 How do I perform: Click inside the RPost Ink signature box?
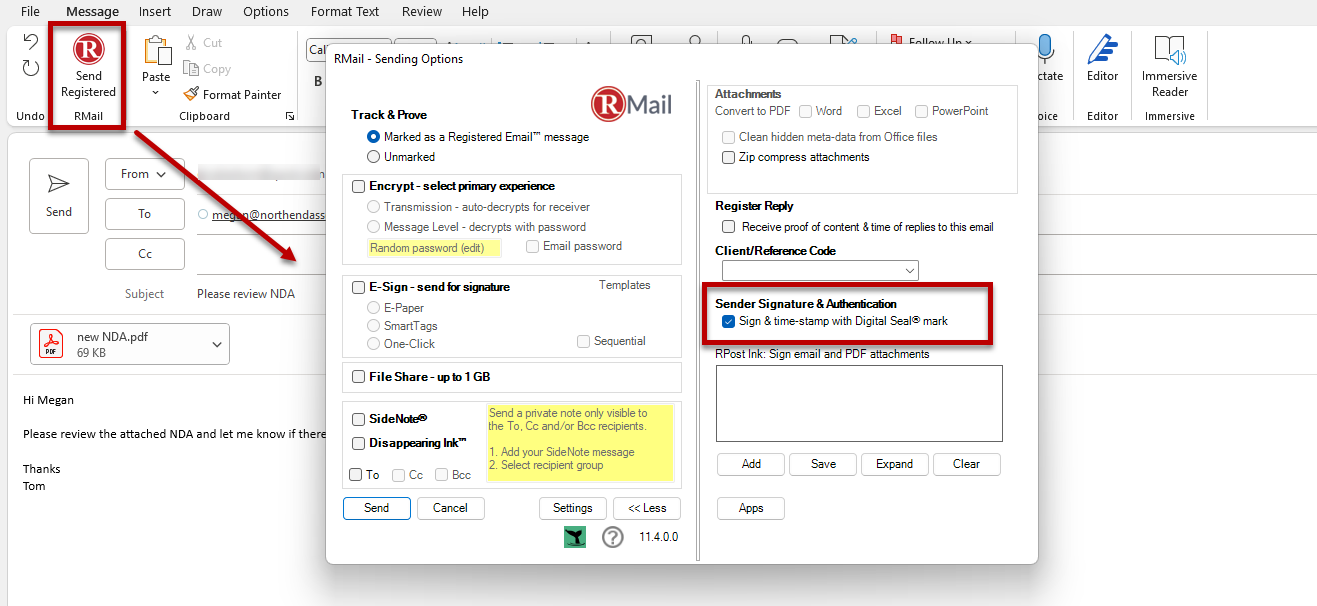pos(859,403)
